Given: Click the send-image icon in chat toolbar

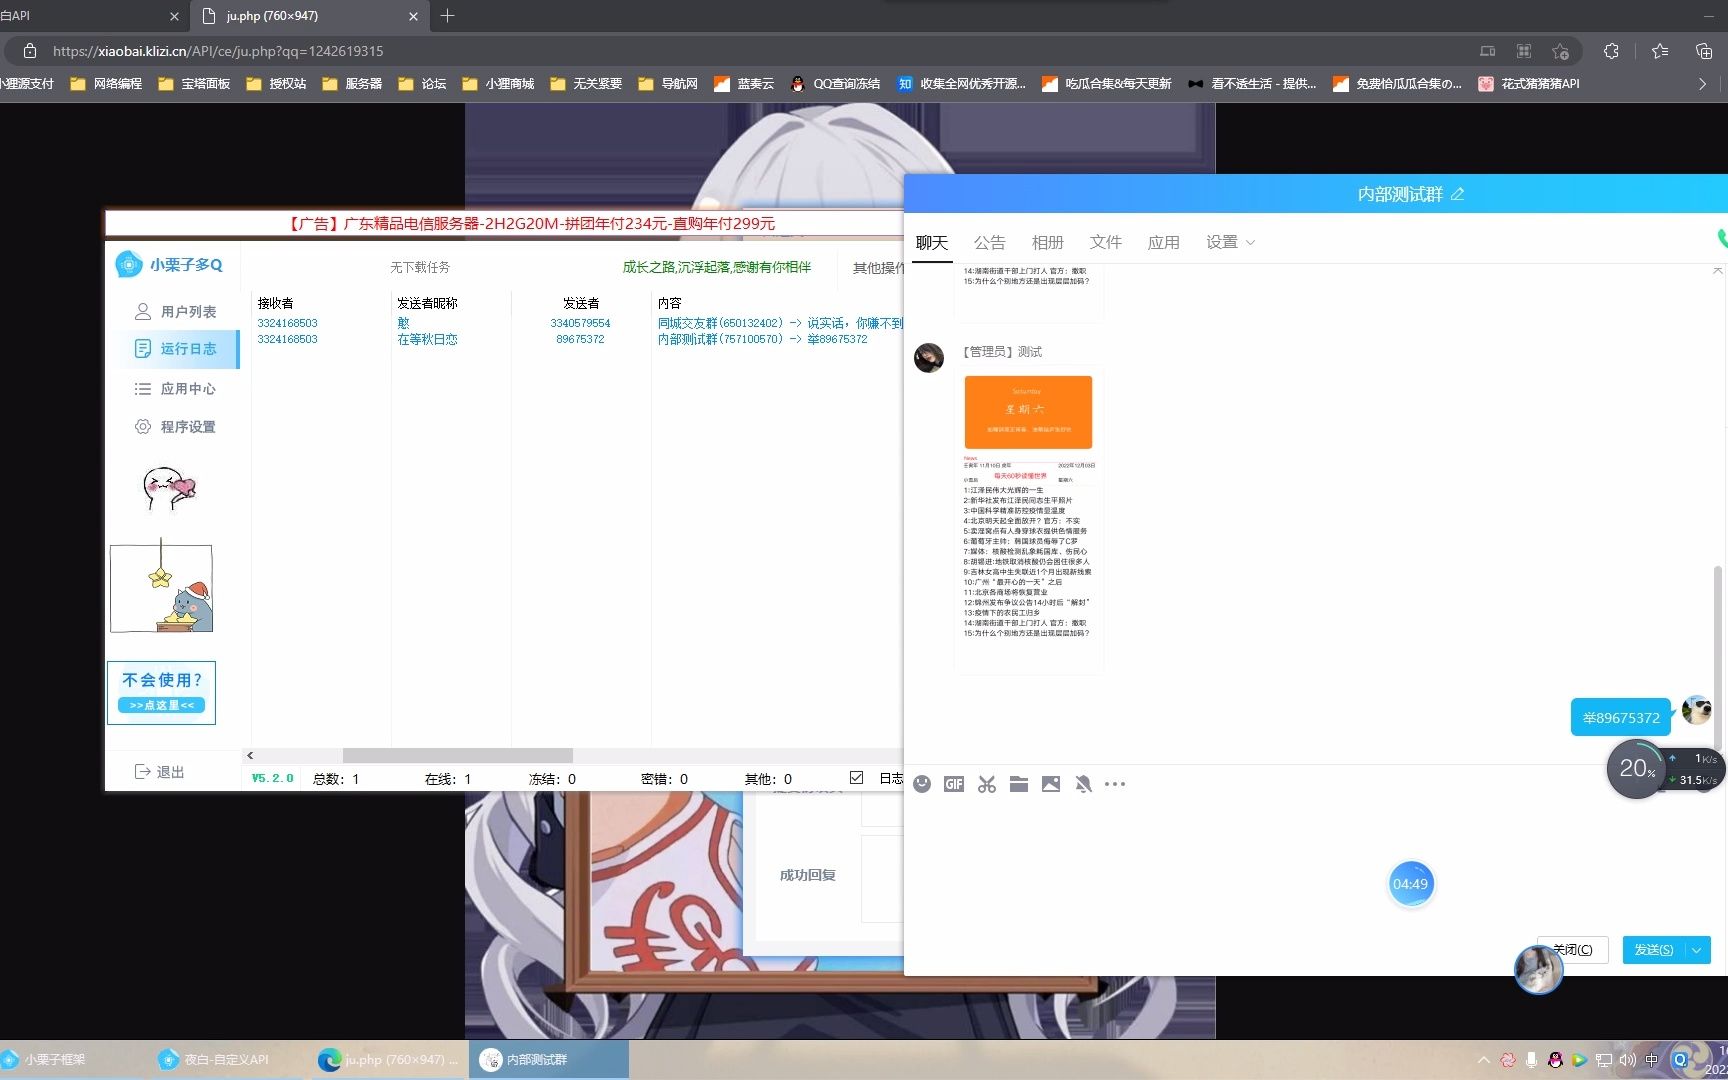Looking at the screenshot, I should click(x=1051, y=784).
